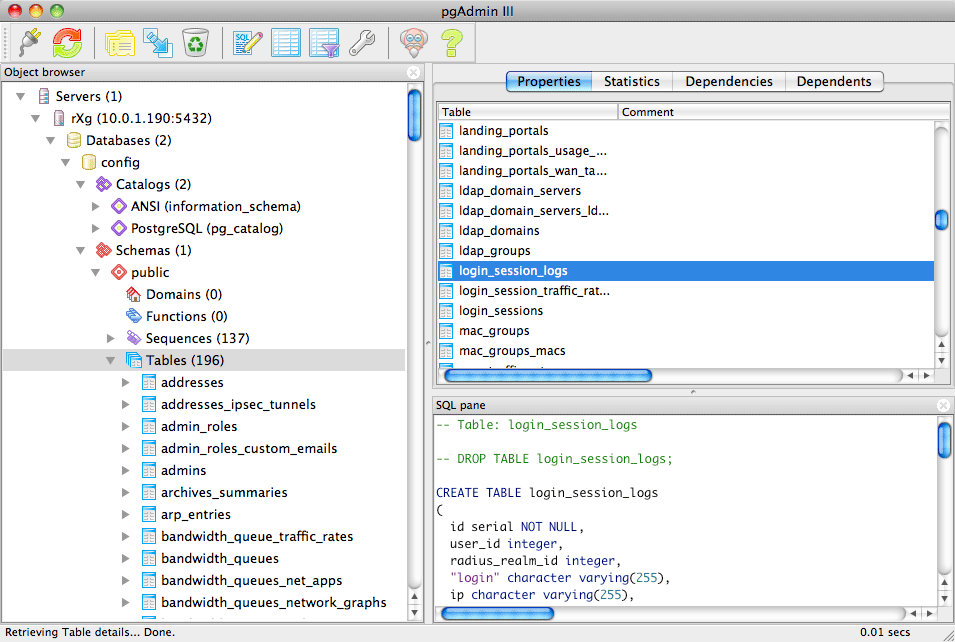Select admin_roles_custom_emails in the tree

coord(249,448)
